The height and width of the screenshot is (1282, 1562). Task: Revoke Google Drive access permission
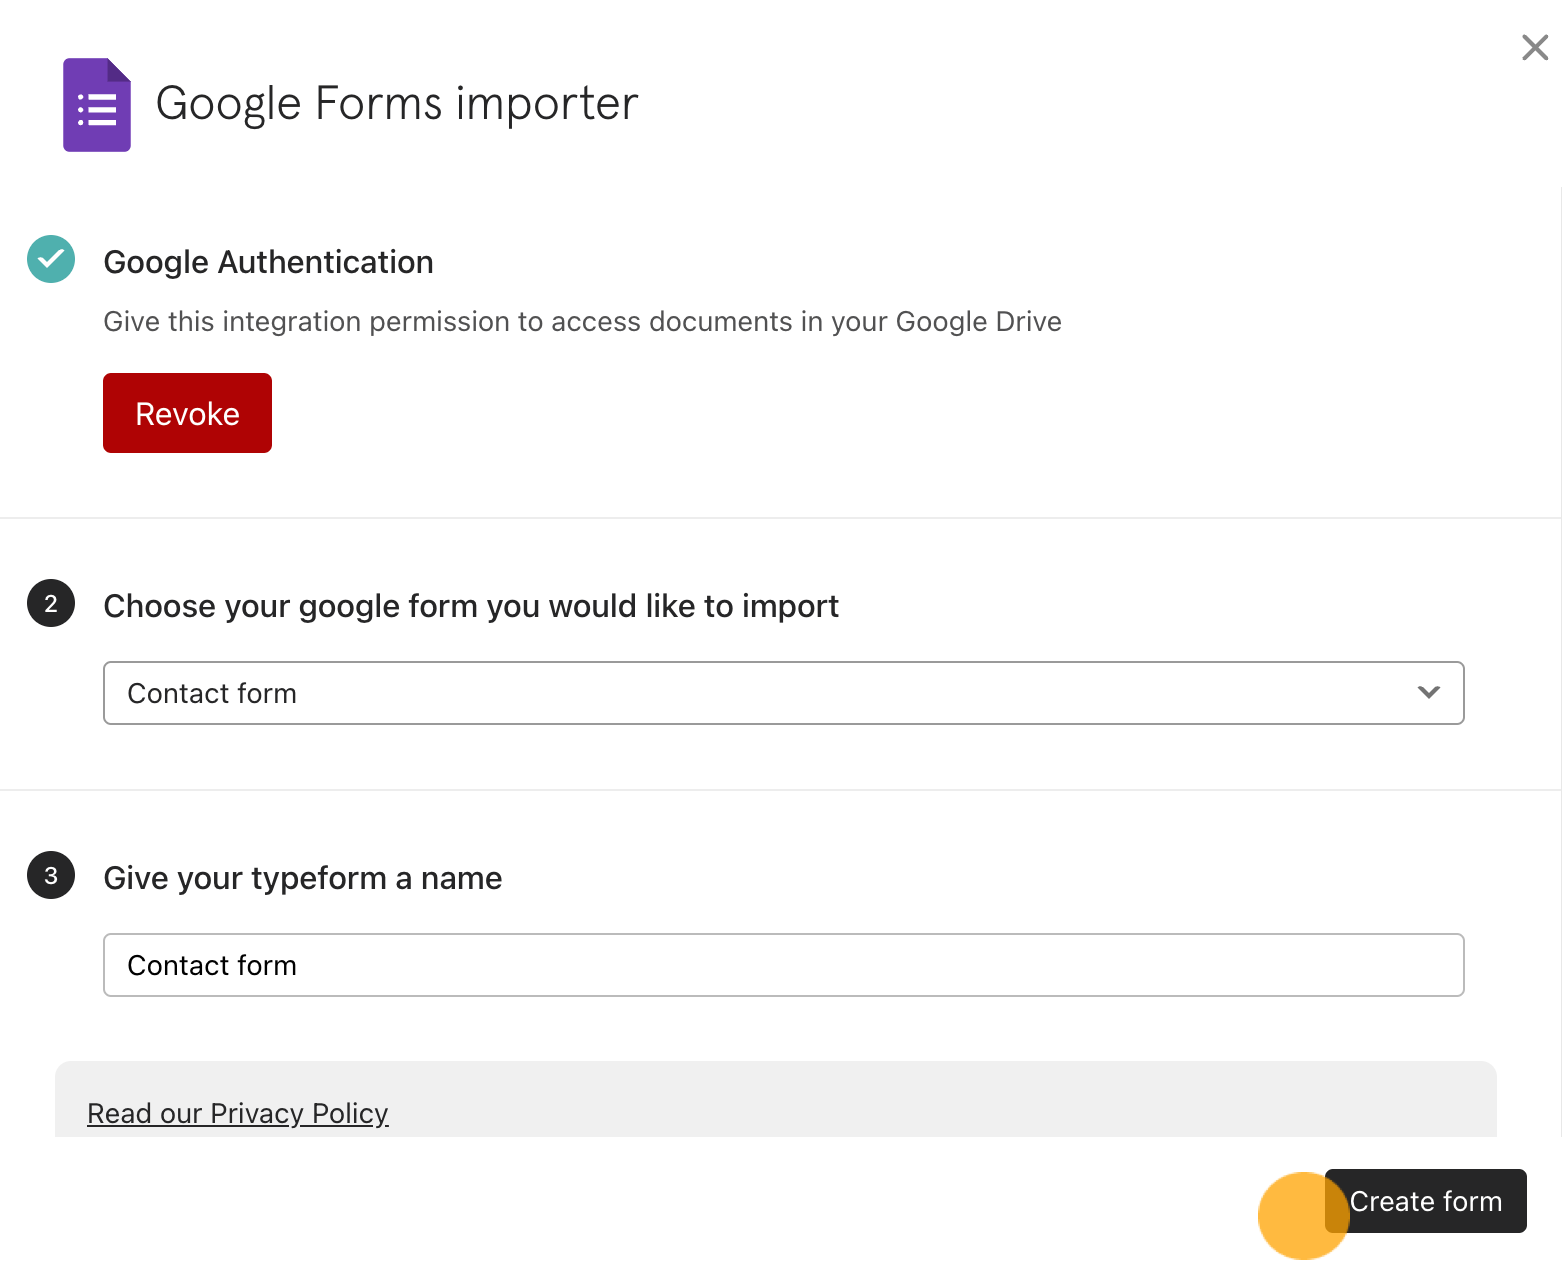point(187,413)
